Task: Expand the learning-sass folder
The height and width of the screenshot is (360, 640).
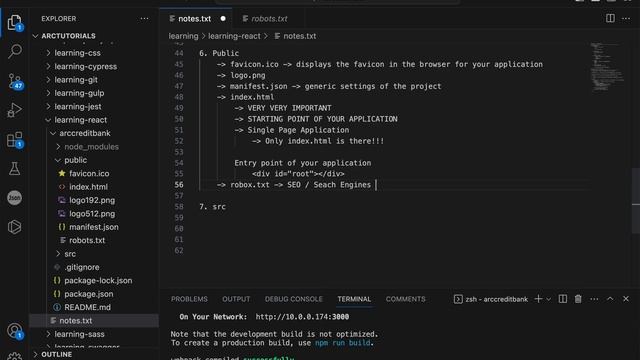Action: pos(93,334)
